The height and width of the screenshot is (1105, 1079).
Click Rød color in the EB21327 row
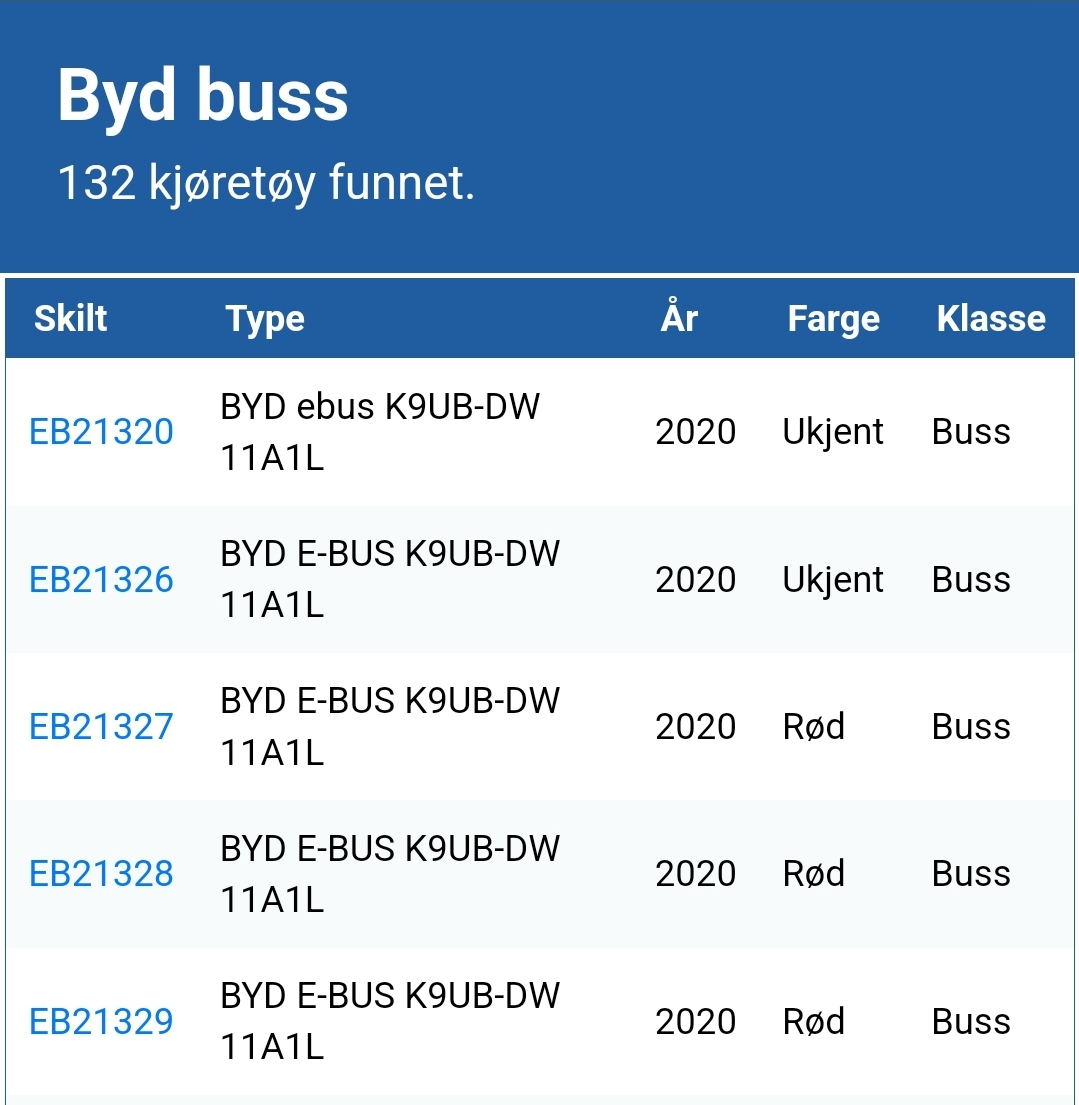813,727
